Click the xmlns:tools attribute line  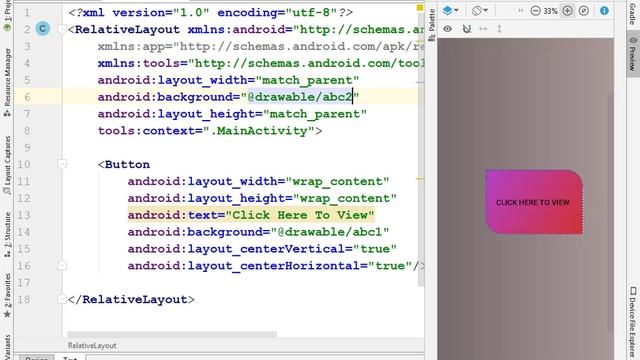click(x=260, y=63)
